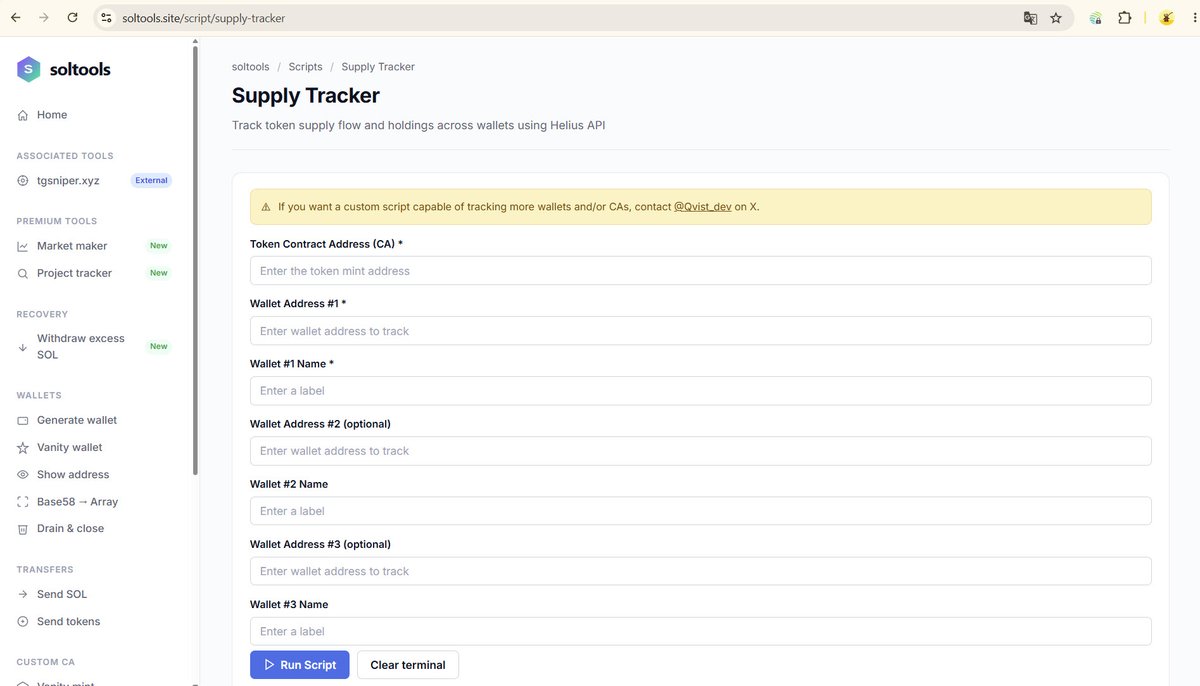Focus the Wallet Address #3 field
Image resolution: width=1200 pixels, height=686 pixels.
pos(701,571)
